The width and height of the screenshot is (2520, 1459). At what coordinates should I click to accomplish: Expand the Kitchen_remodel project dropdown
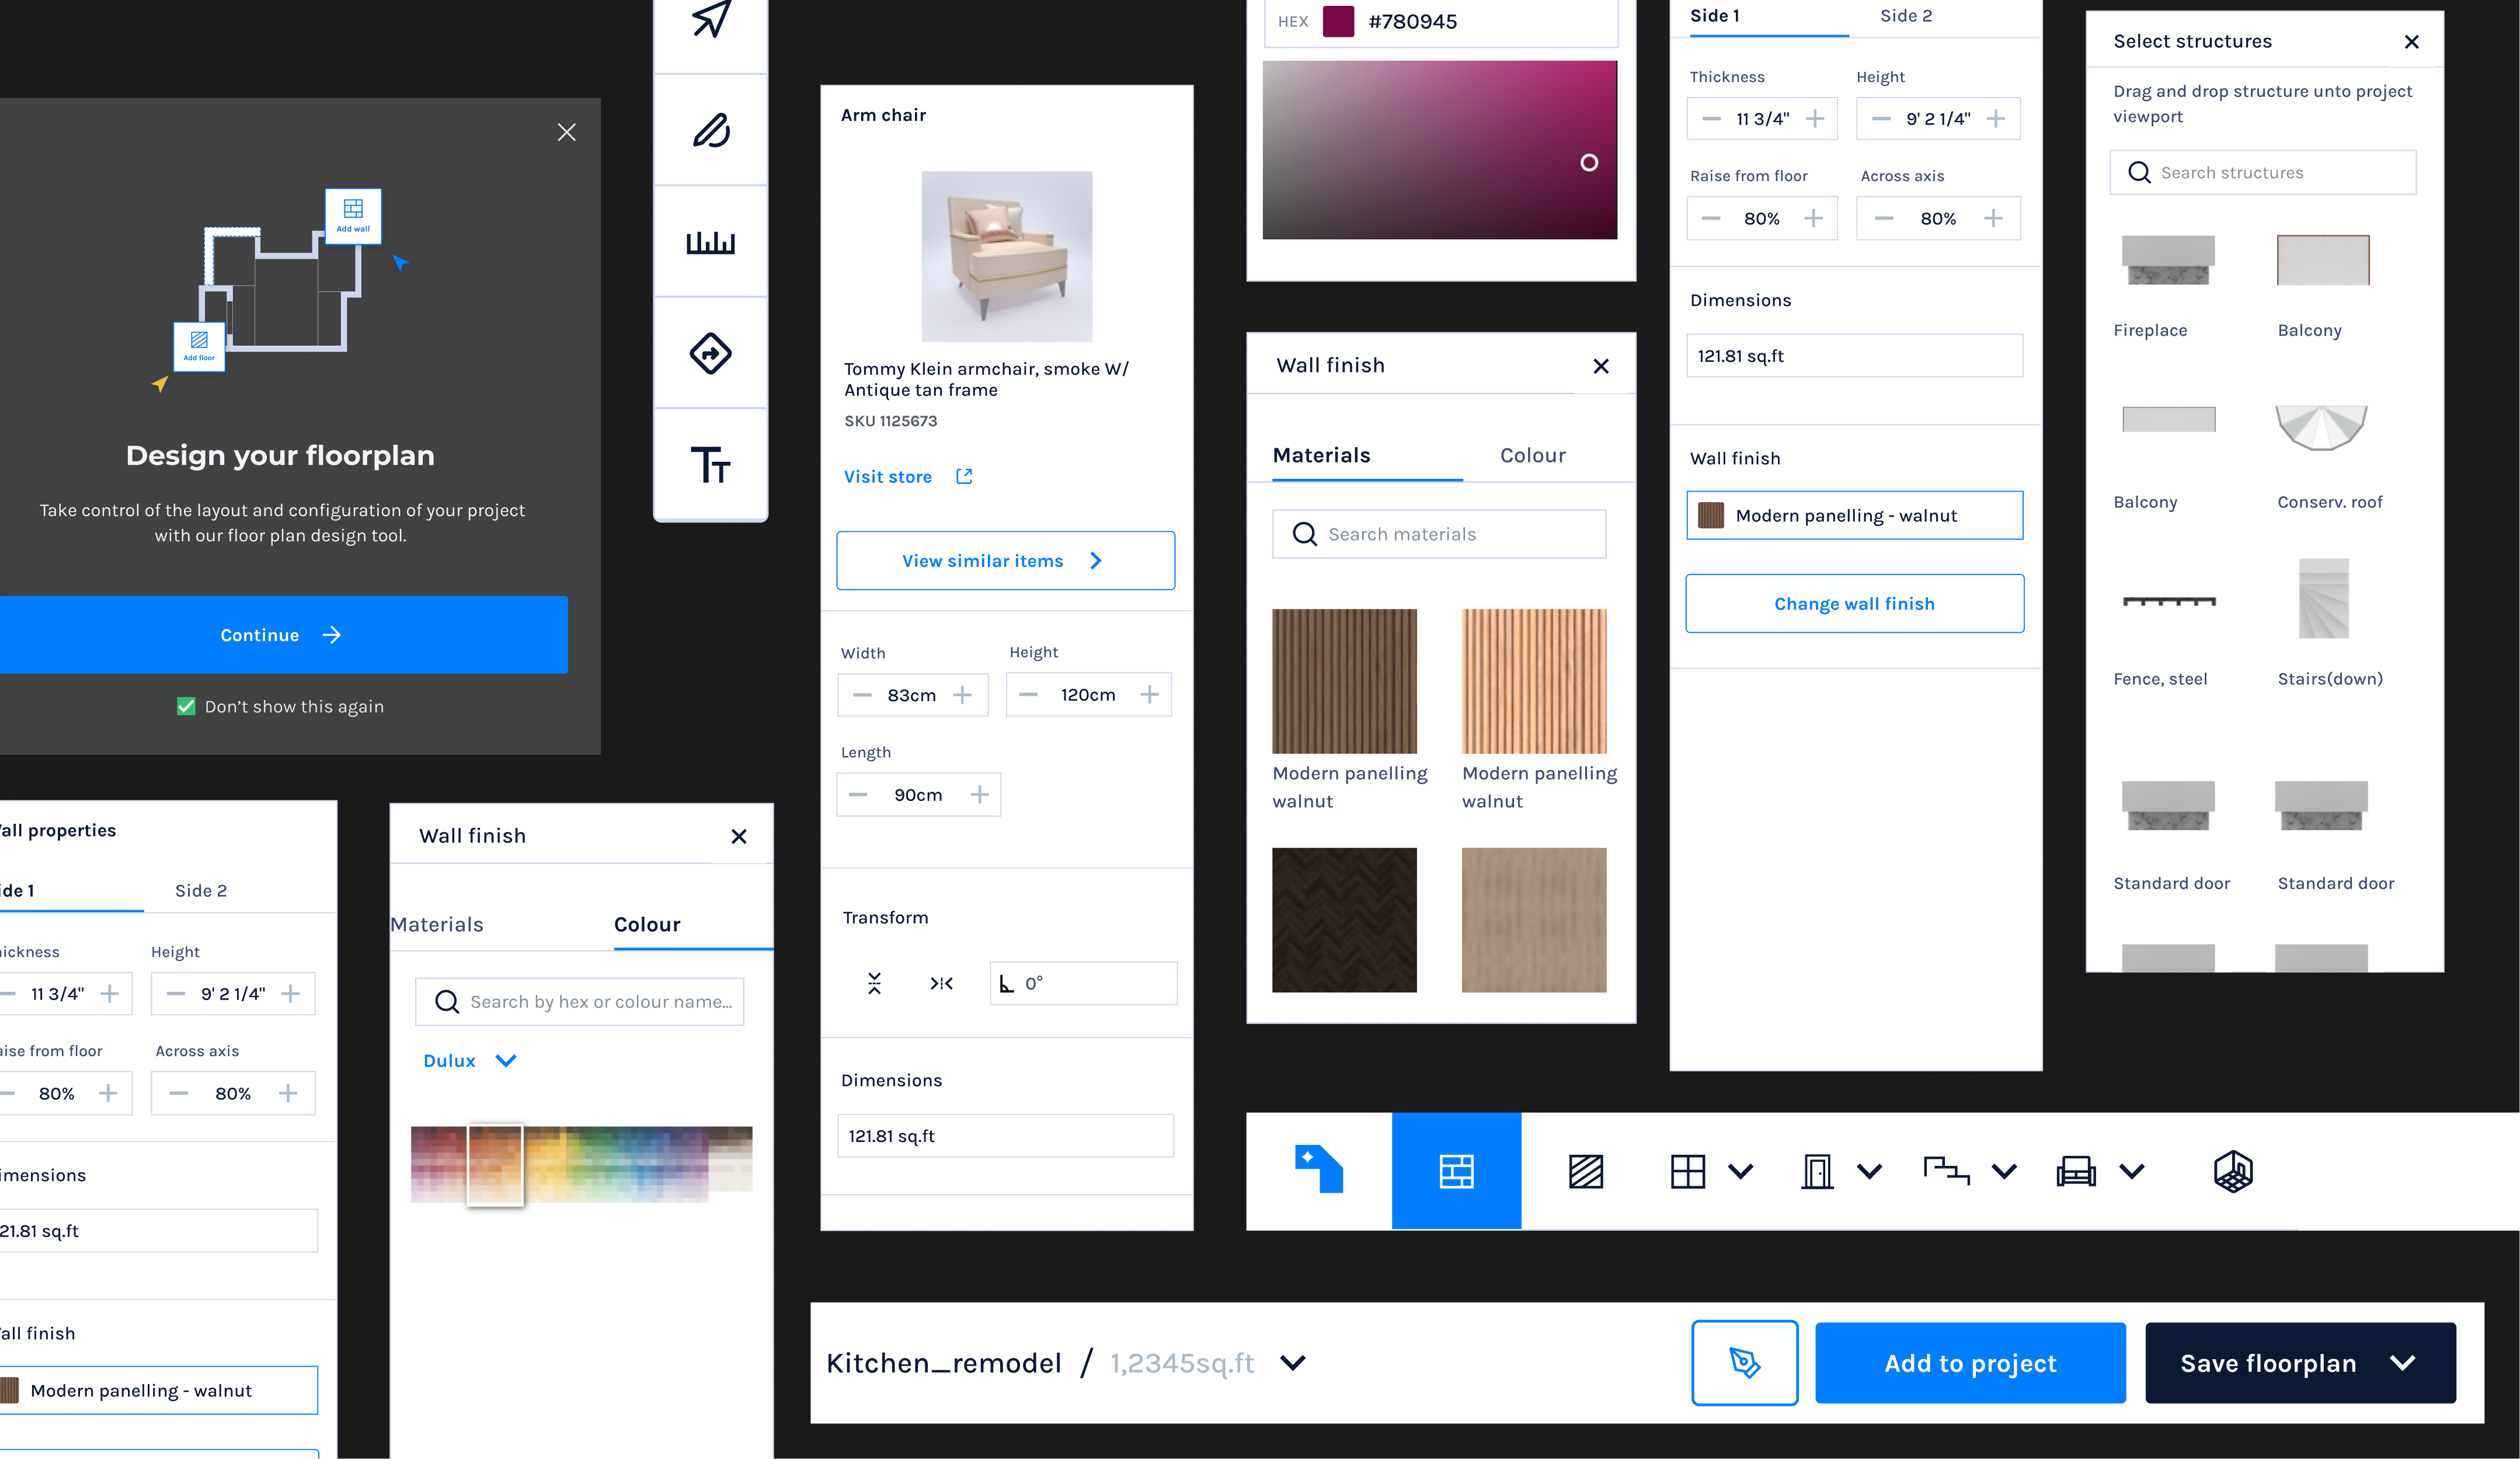(x=1293, y=1363)
